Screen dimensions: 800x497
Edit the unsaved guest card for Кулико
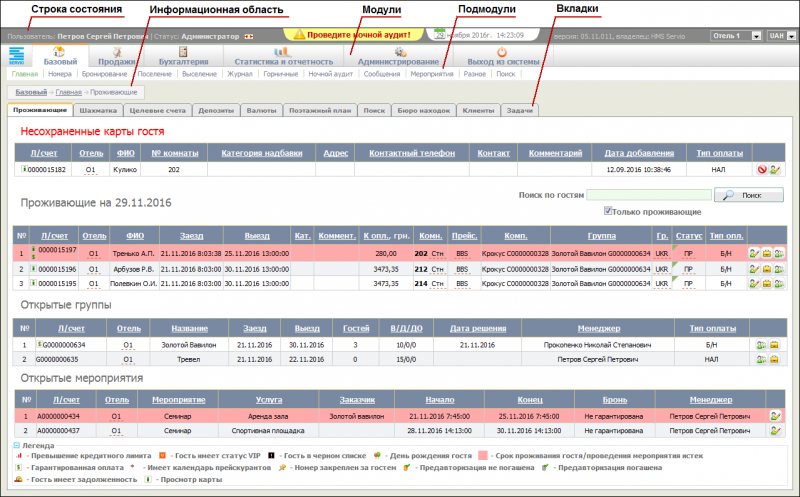(775, 171)
